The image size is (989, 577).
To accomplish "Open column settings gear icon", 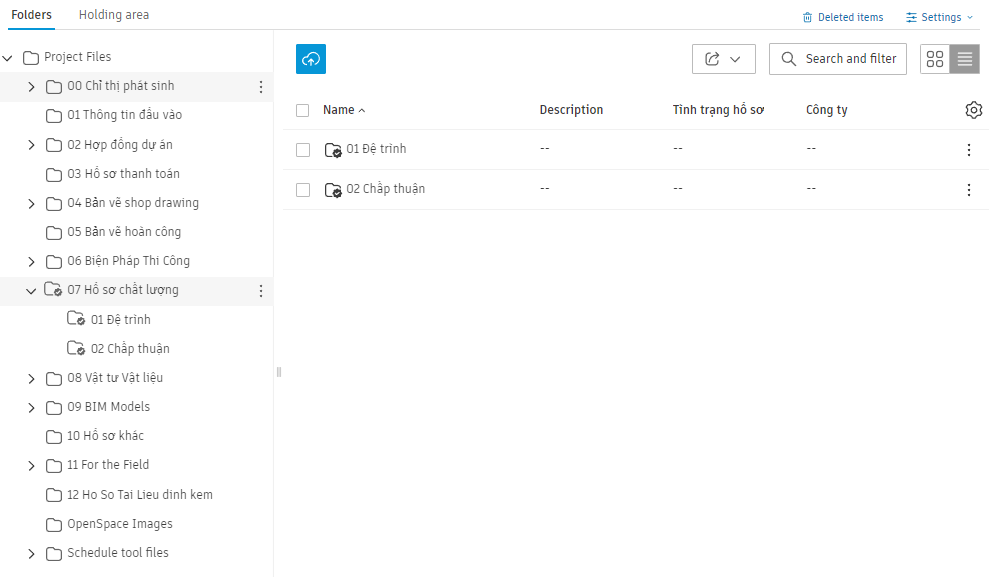I will pyautogui.click(x=973, y=110).
